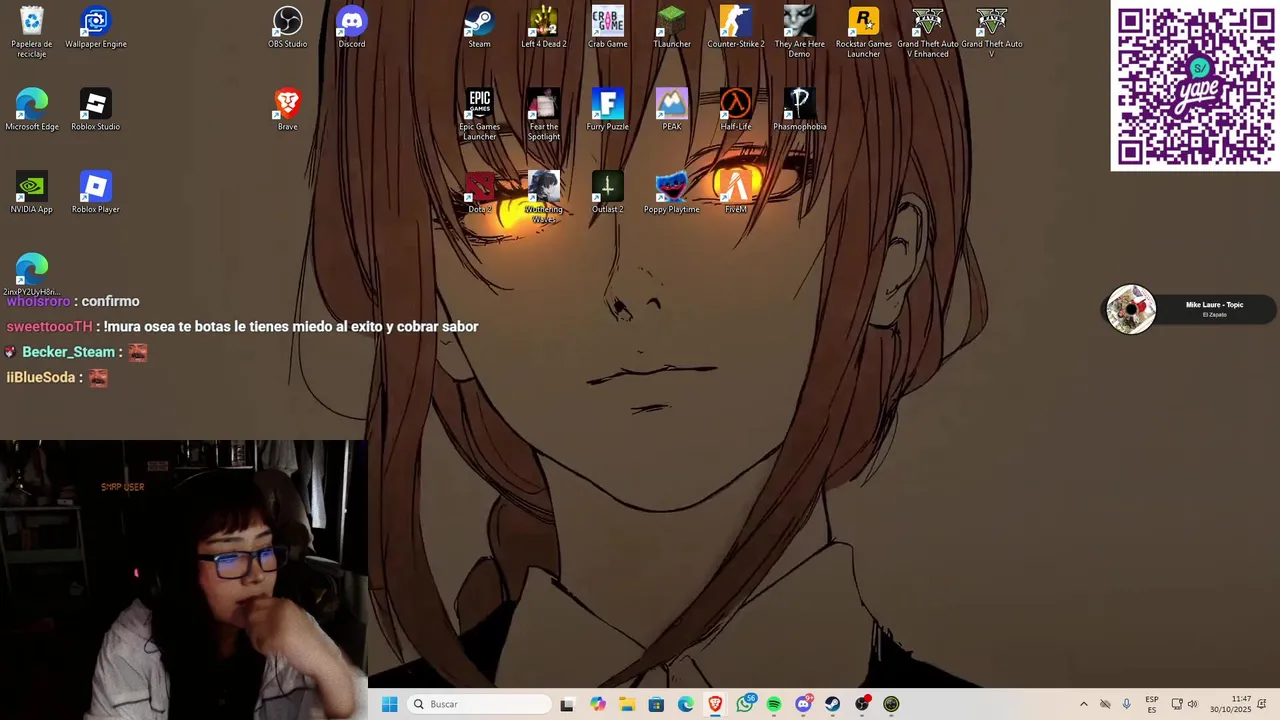This screenshot has height=720, width=1280.
Task: Open the clock and date panel
Action: pyautogui.click(x=1231, y=704)
